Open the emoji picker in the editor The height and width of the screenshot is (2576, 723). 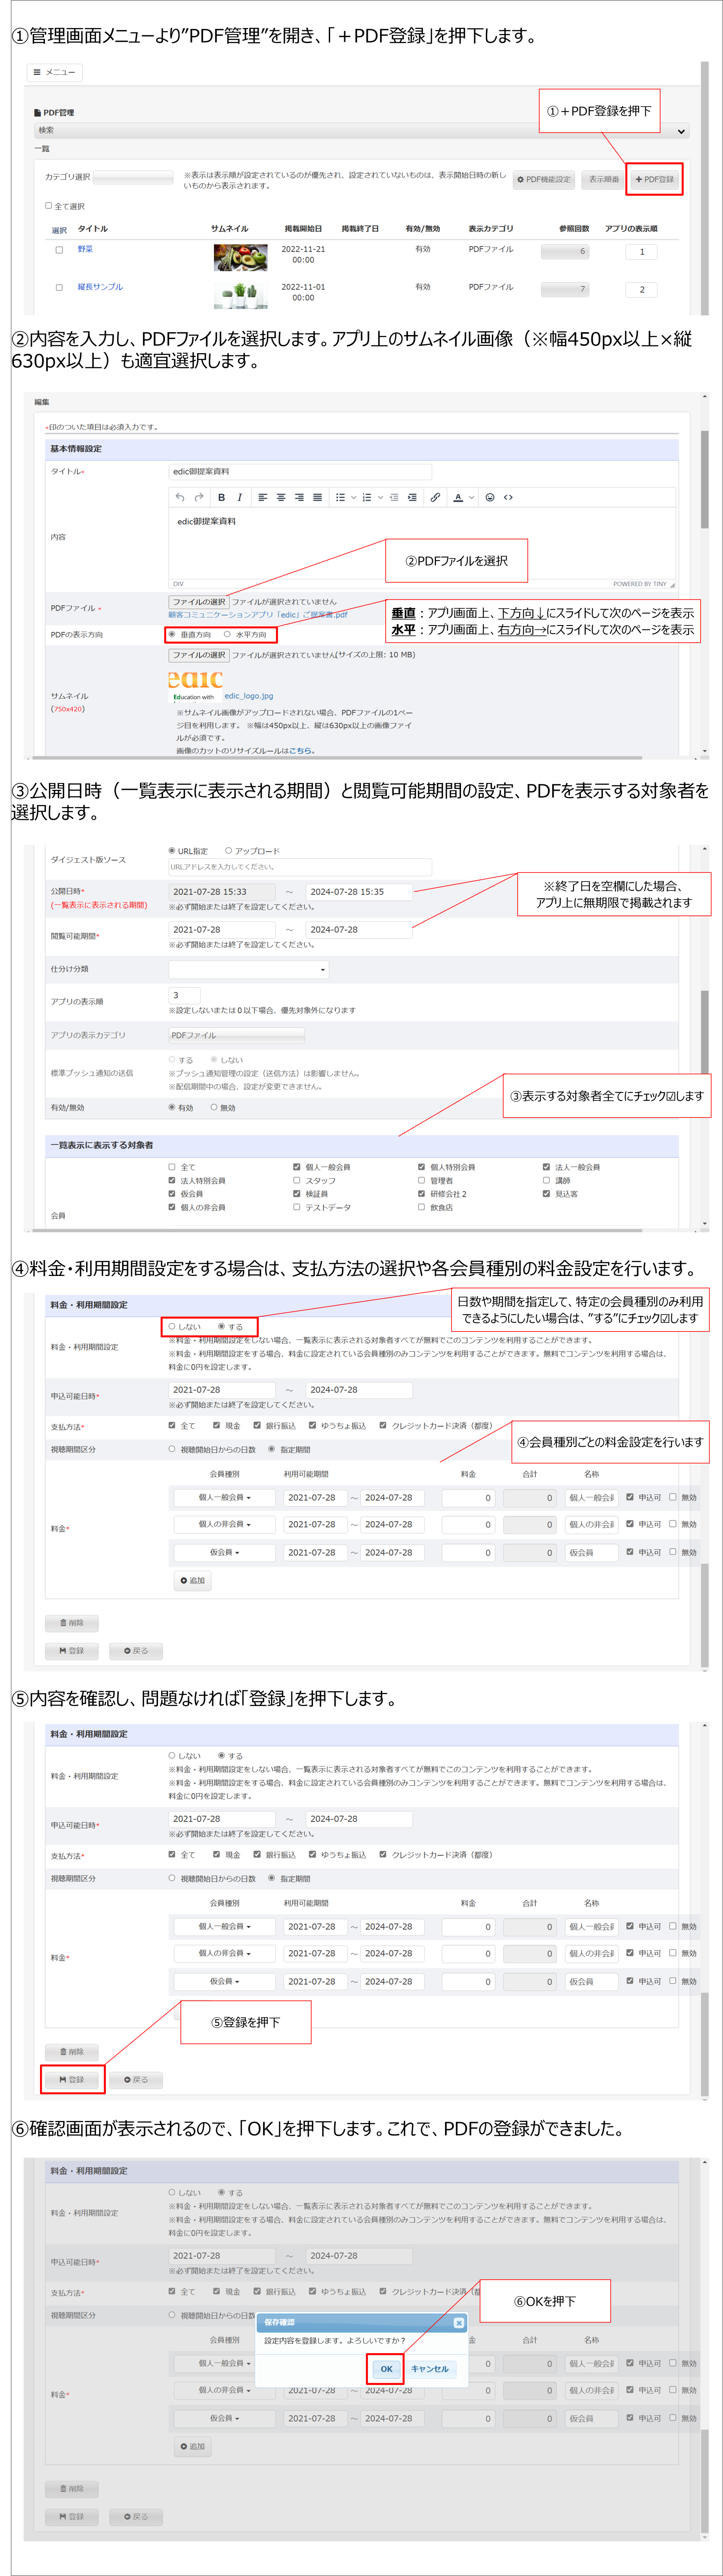point(490,497)
